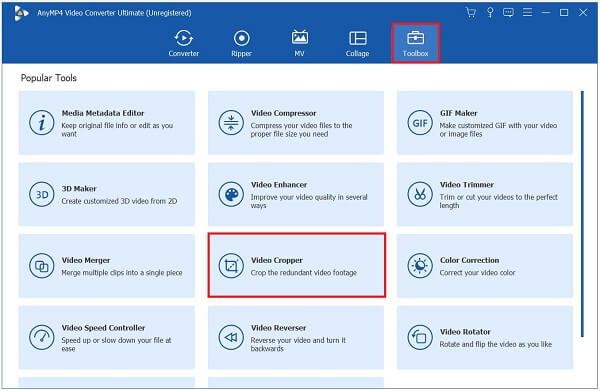Maximize the AnyMP4 window
This screenshot has width=600, height=391.
point(564,13)
